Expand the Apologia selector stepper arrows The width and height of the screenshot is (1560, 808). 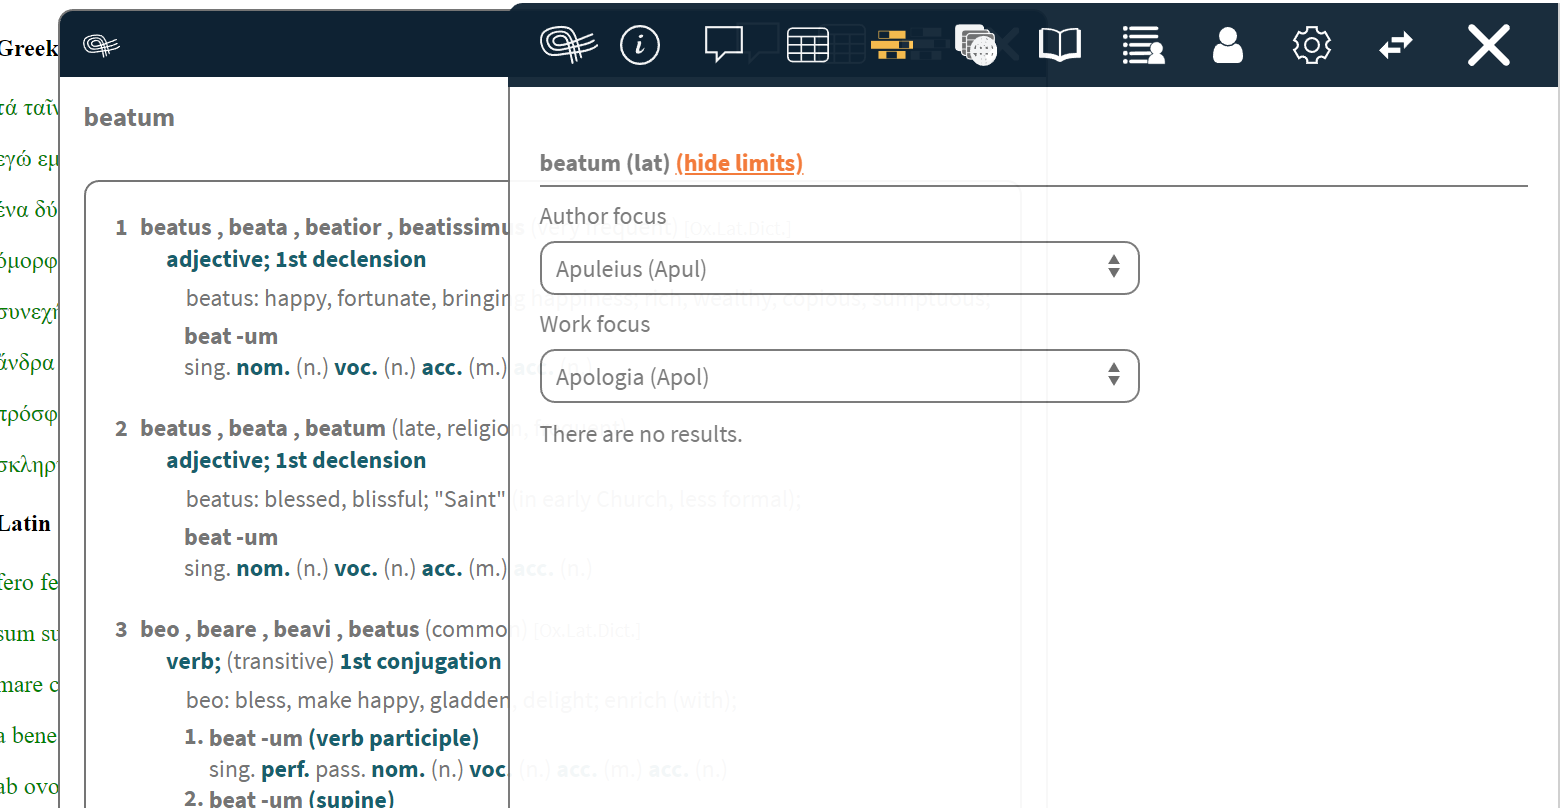coord(1113,376)
